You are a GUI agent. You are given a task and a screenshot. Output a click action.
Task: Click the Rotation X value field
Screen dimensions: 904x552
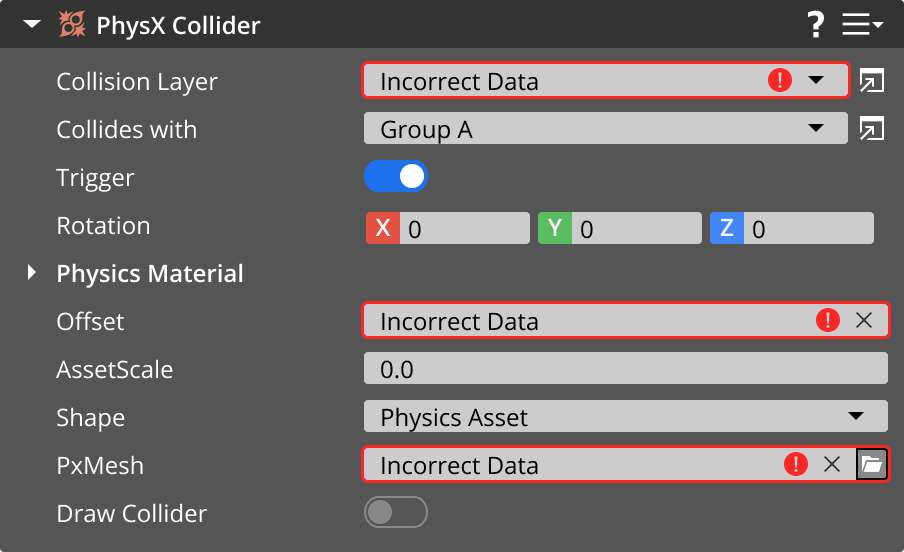click(464, 229)
